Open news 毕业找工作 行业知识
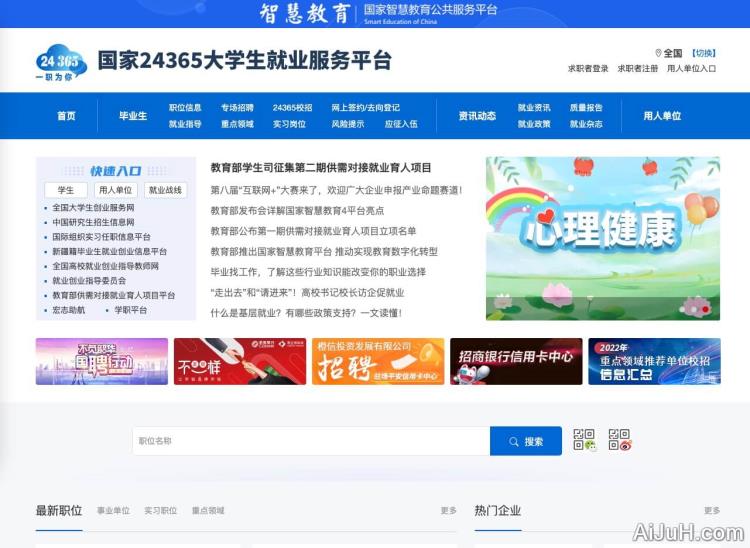This screenshot has height=548, width=750. tap(318, 272)
